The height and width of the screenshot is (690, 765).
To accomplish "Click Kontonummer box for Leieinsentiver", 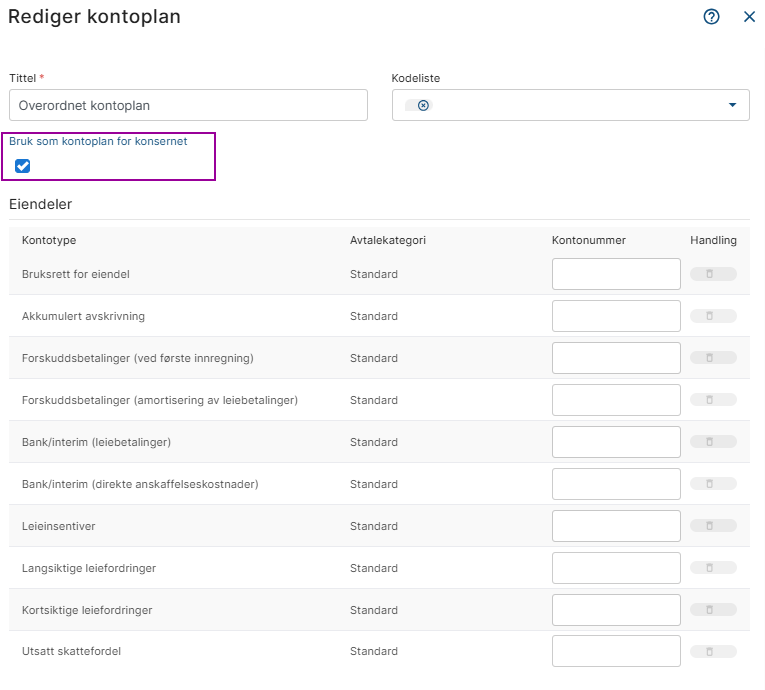I will [616, 526].
